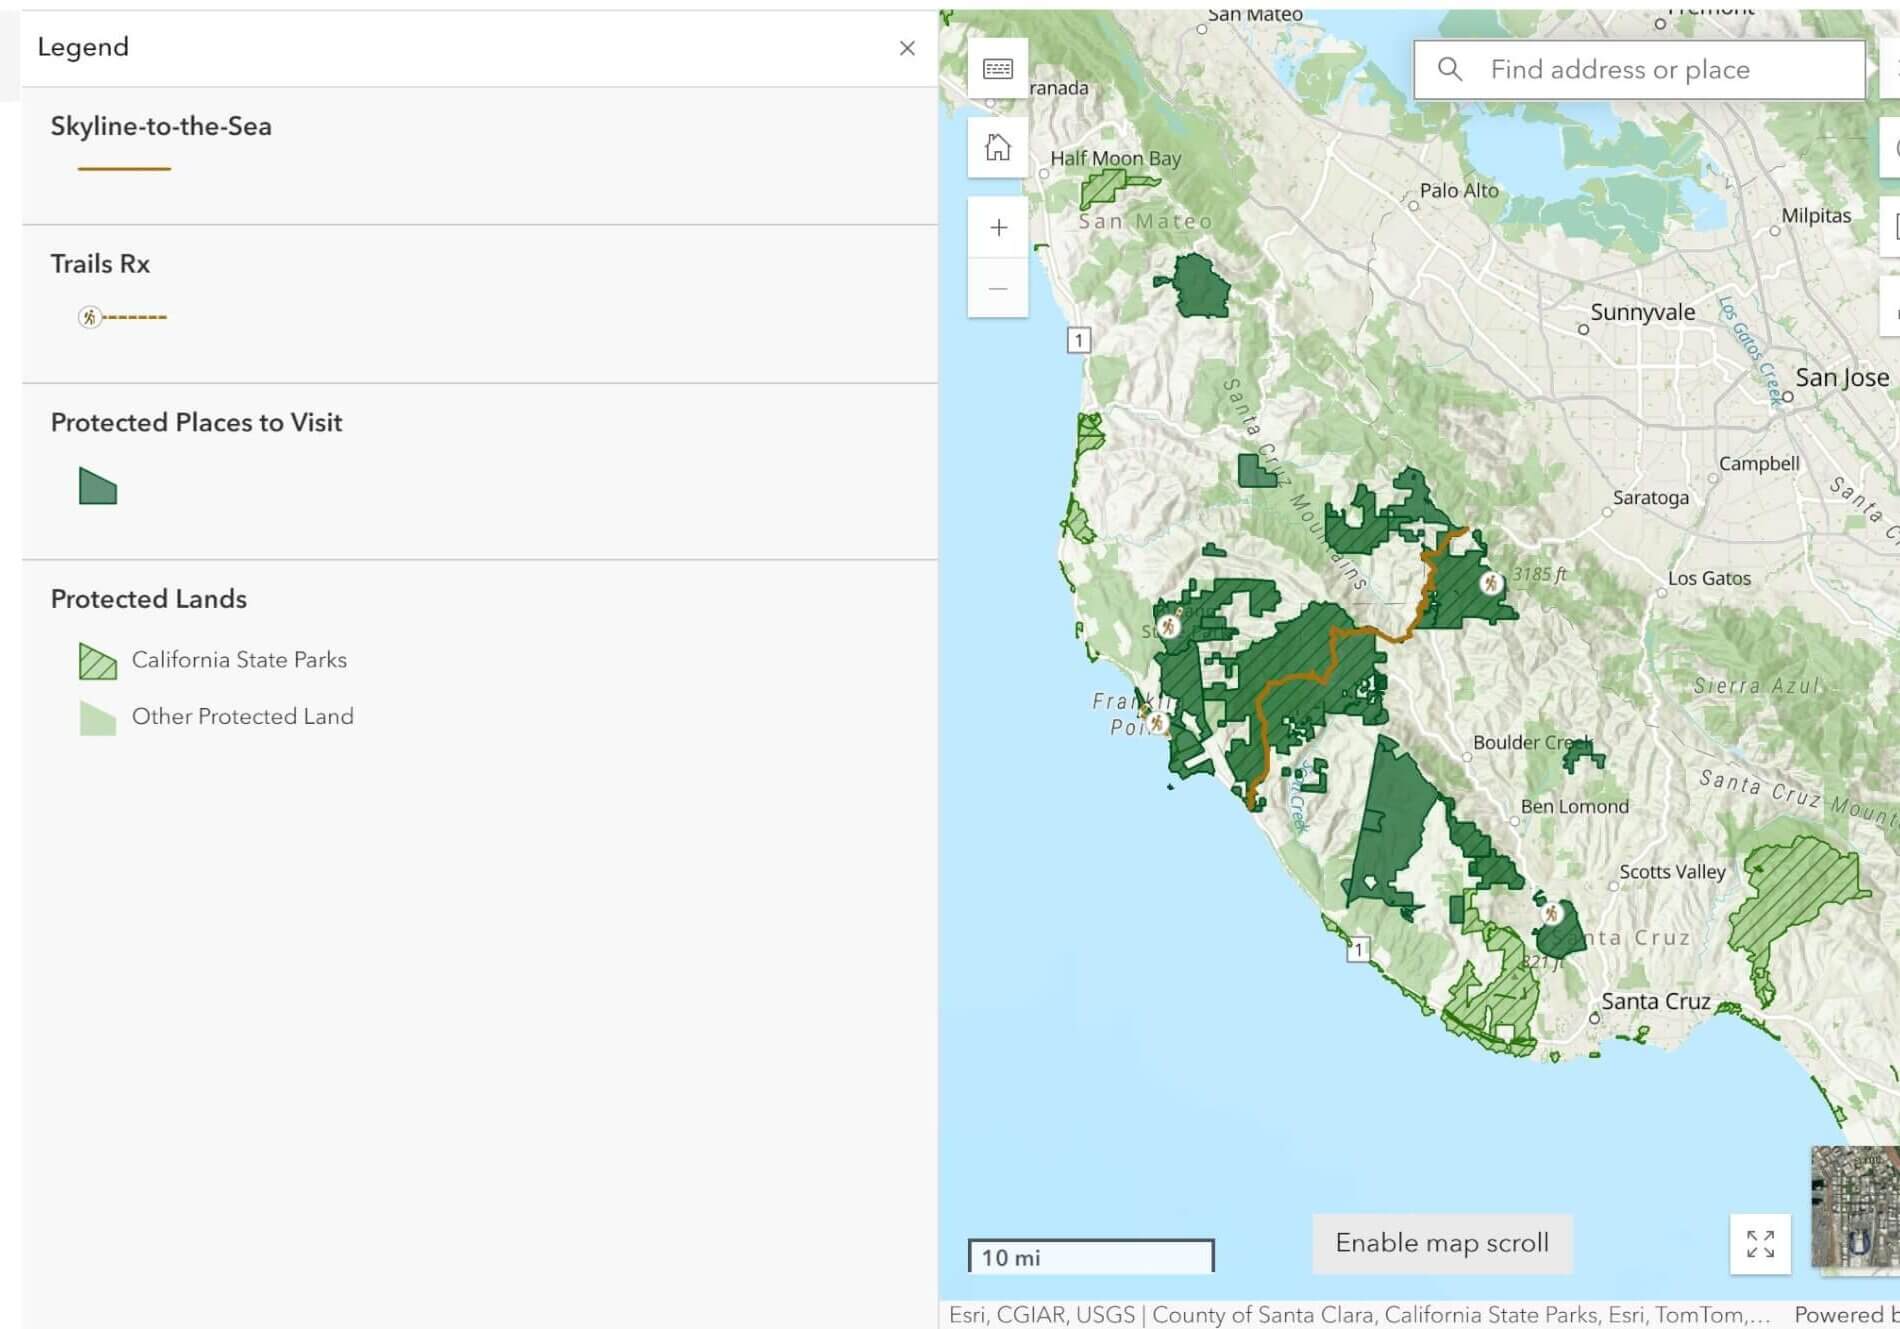Click the search magnifier icon

pyautogui.click(x=1450, y=69)
